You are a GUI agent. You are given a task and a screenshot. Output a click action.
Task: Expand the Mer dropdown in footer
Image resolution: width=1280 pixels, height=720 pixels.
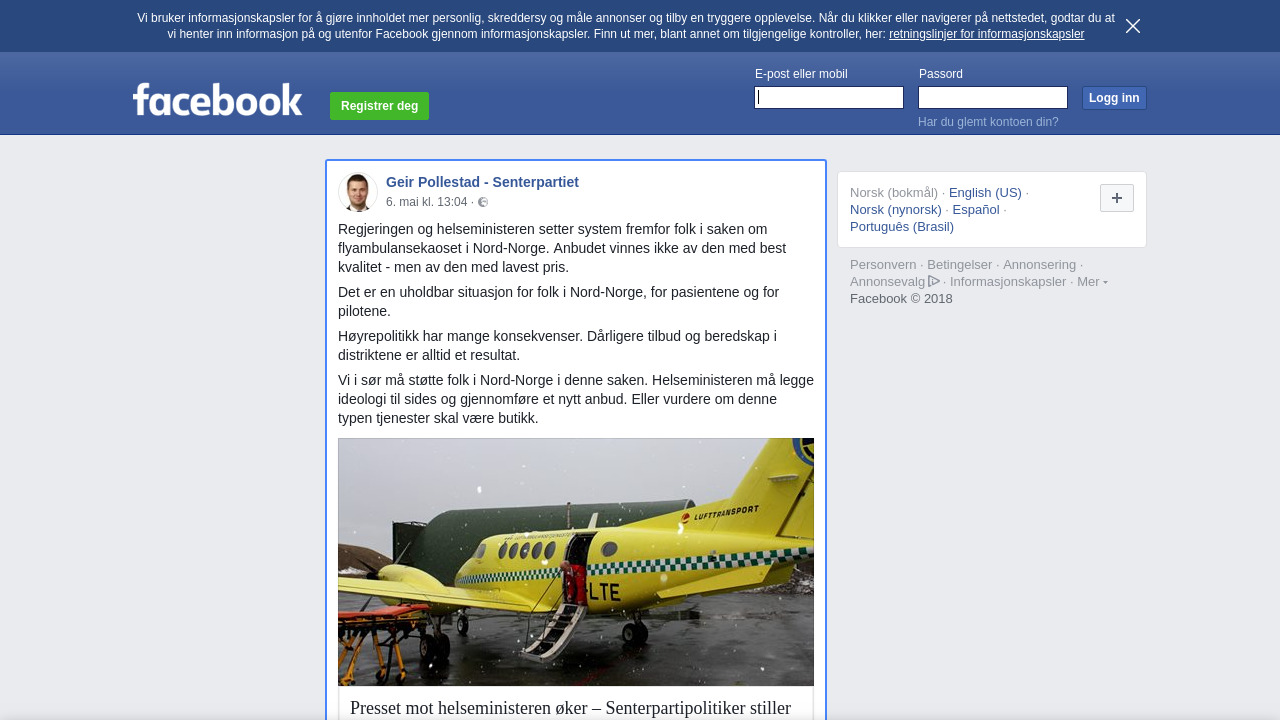(x=1092, y=282)
